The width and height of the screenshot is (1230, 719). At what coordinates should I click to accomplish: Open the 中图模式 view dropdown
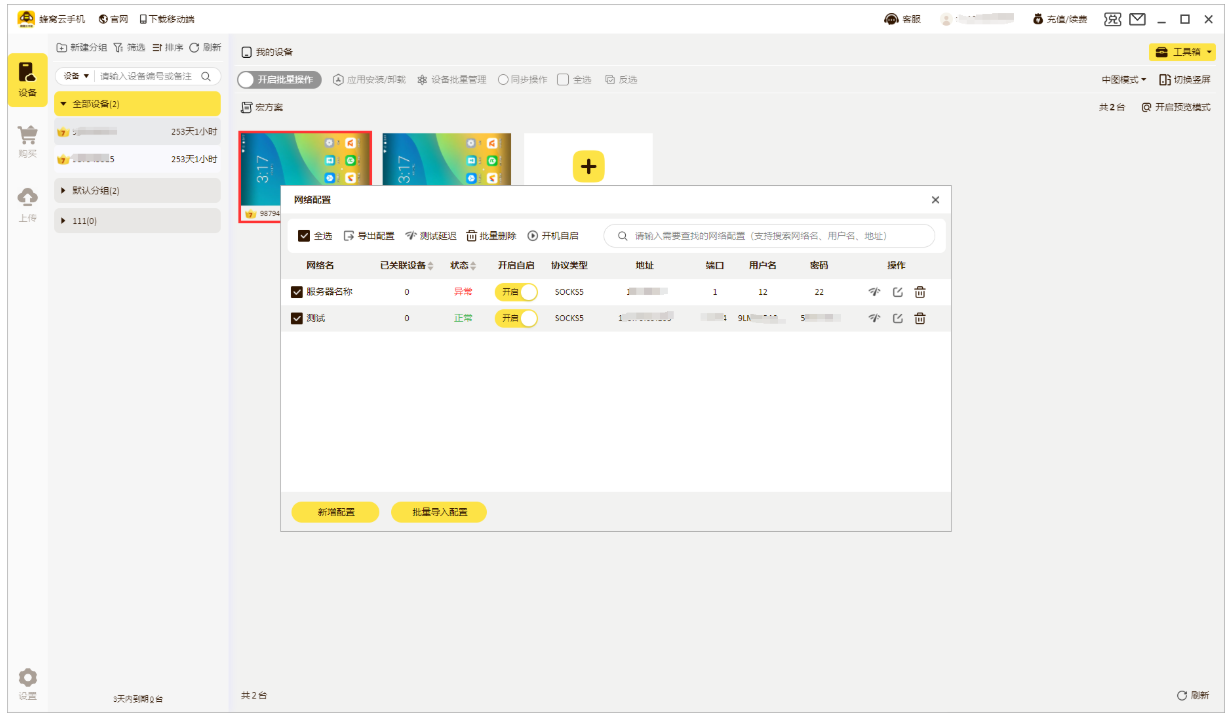[1123, 80]
